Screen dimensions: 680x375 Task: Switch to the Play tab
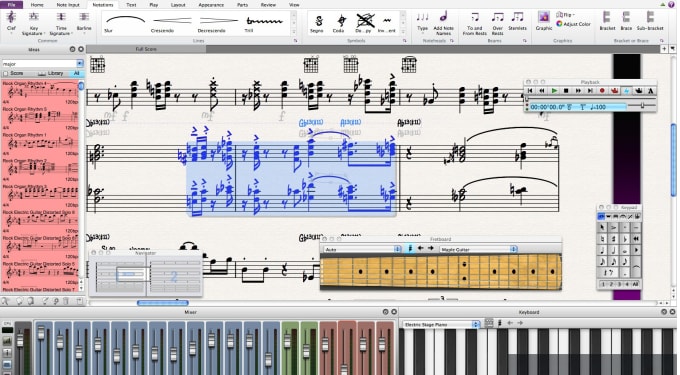pyautogui.click(x=154, y=5)
